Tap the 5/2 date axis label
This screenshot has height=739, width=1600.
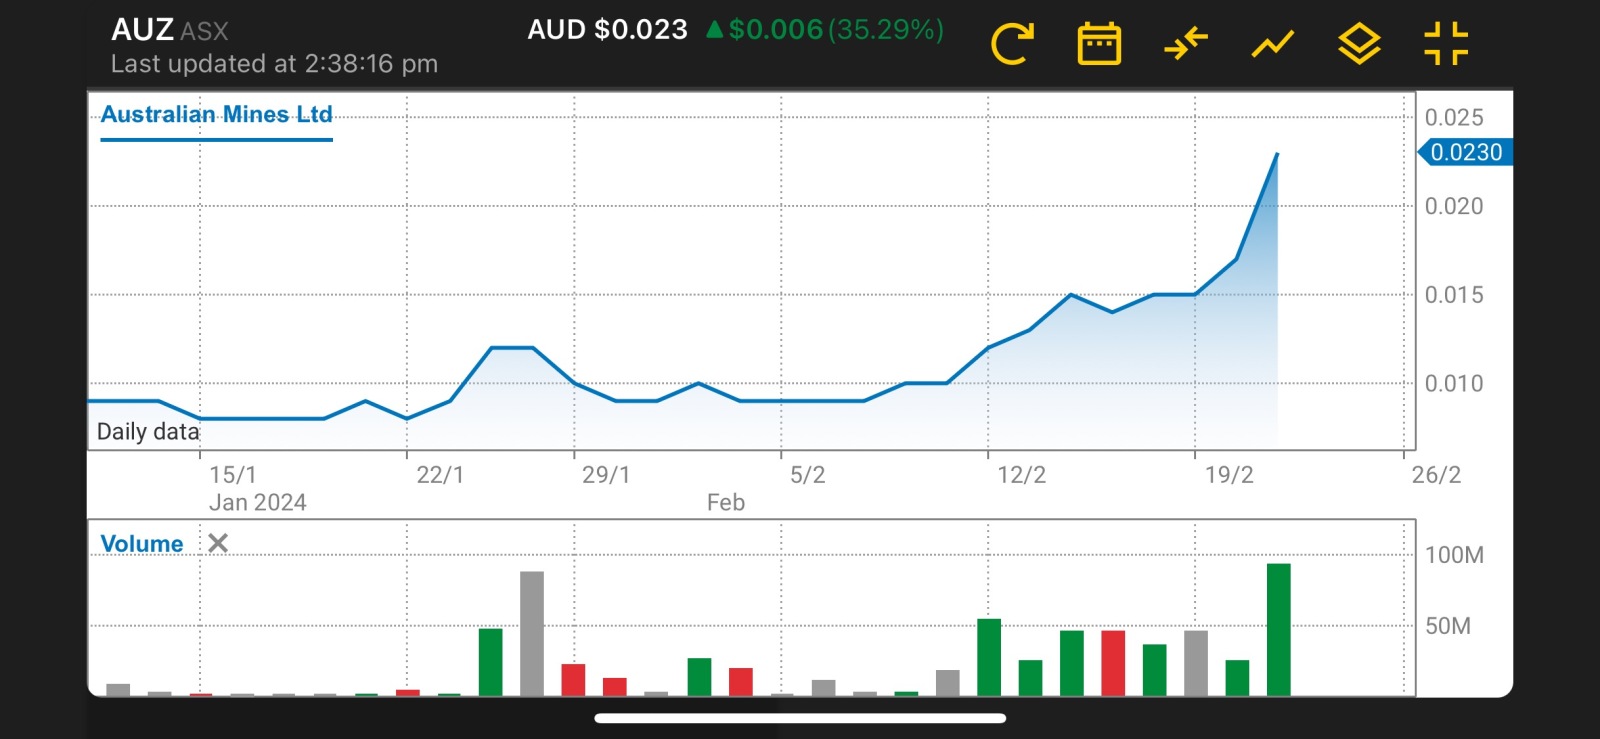[808, 475]
